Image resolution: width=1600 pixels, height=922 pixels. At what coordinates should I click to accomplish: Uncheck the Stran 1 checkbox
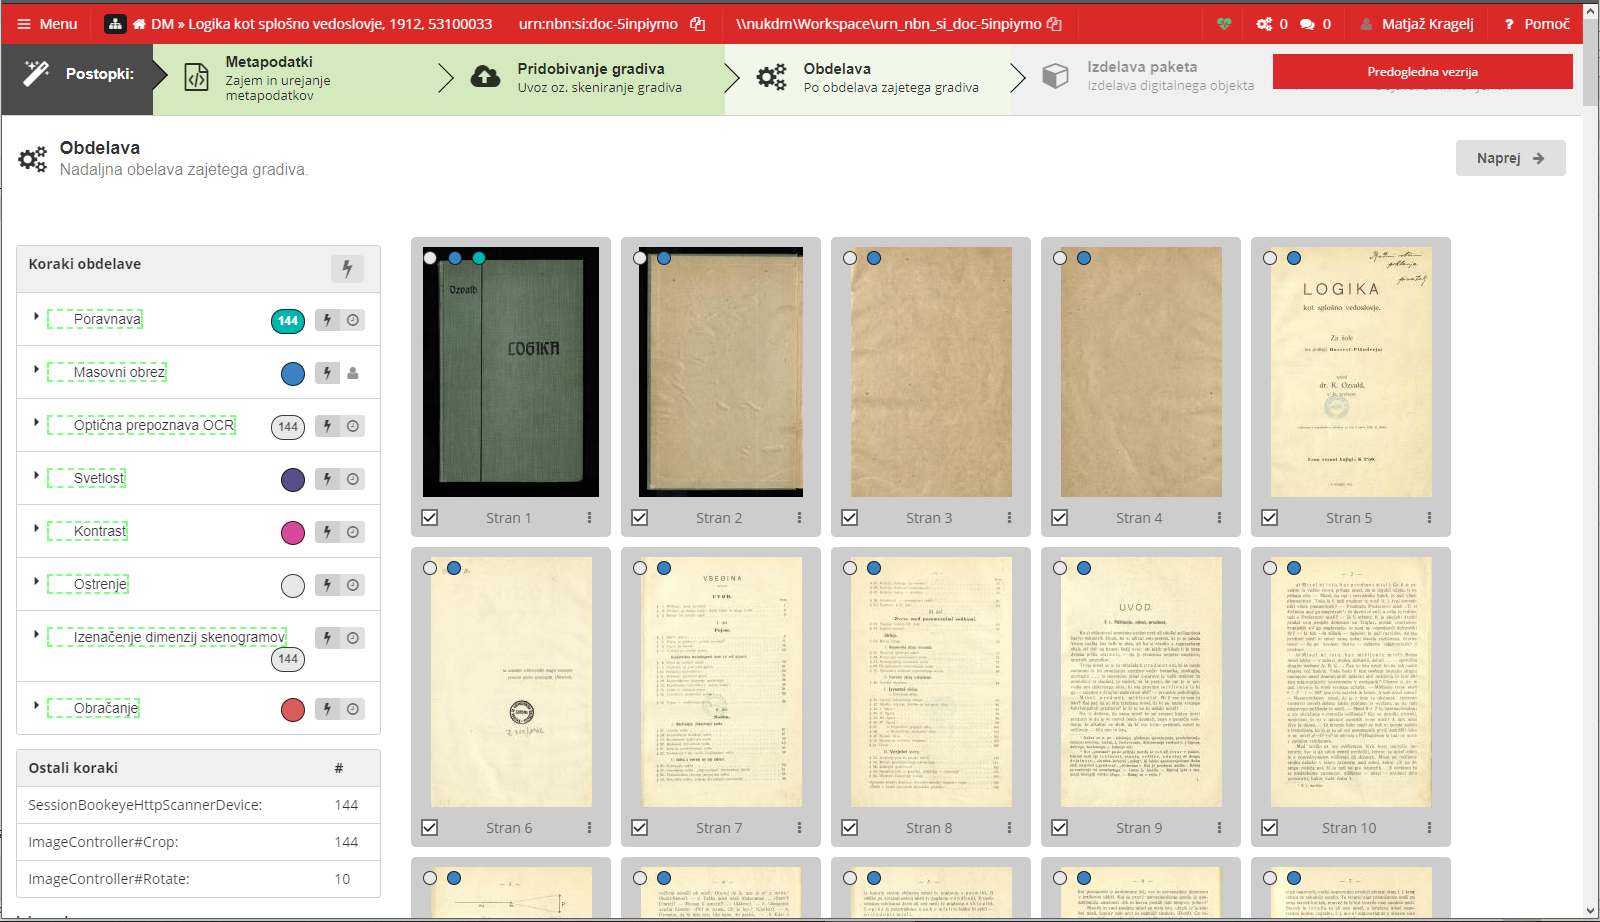coord(430,518)
